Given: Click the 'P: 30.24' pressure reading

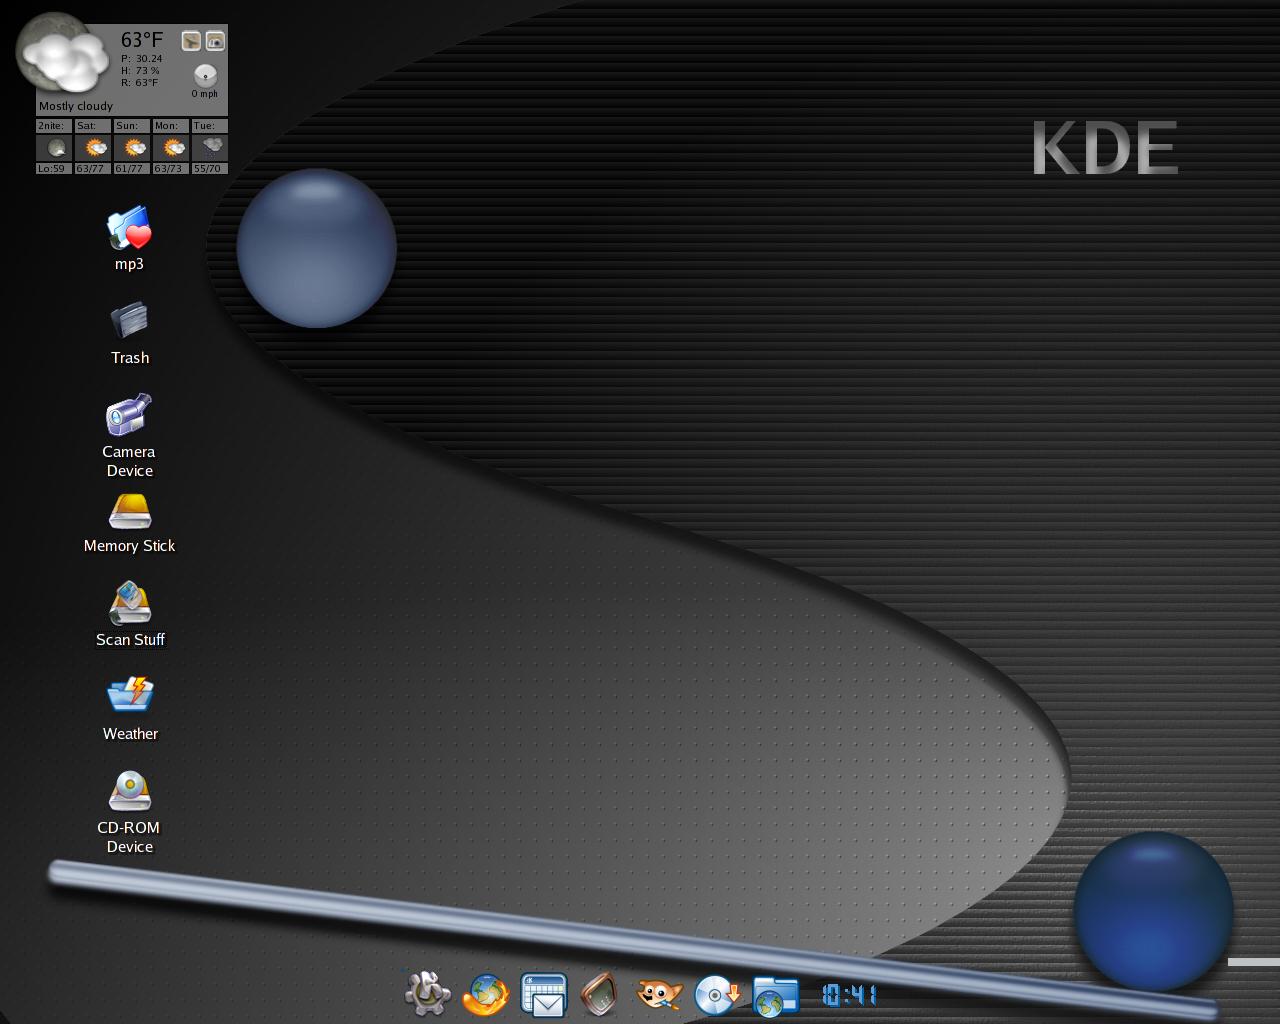Looking at the screenshot, I should [x=142, y=59].
